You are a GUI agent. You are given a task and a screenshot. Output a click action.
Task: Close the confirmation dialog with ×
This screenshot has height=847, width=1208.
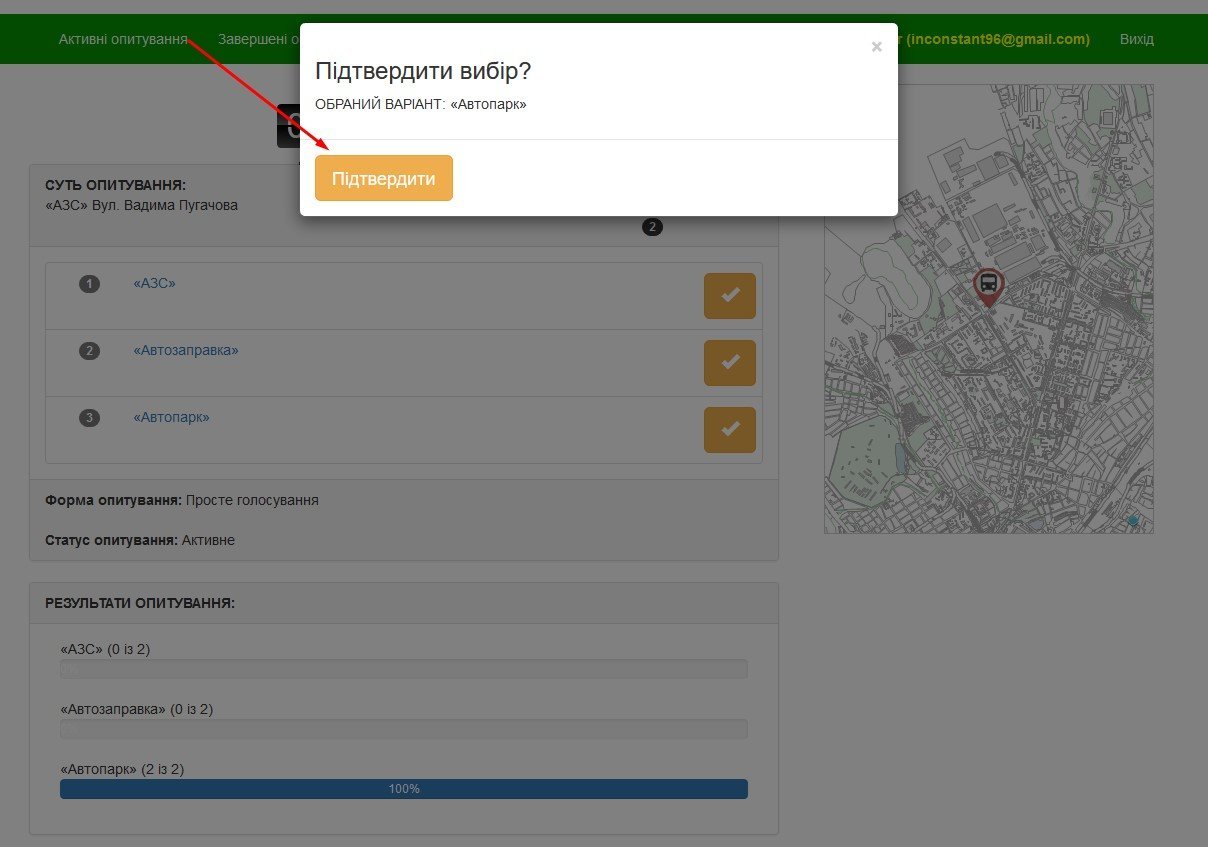[x=876, y=47]
